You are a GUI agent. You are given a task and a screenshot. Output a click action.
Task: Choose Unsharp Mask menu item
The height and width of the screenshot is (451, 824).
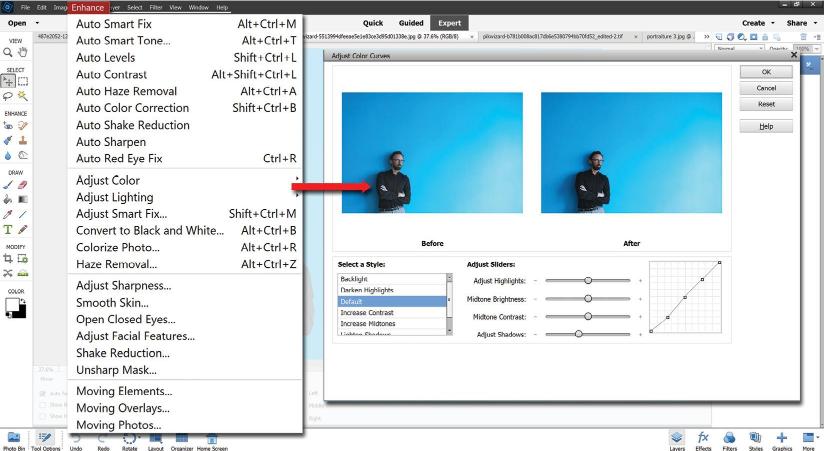[185, 370]
